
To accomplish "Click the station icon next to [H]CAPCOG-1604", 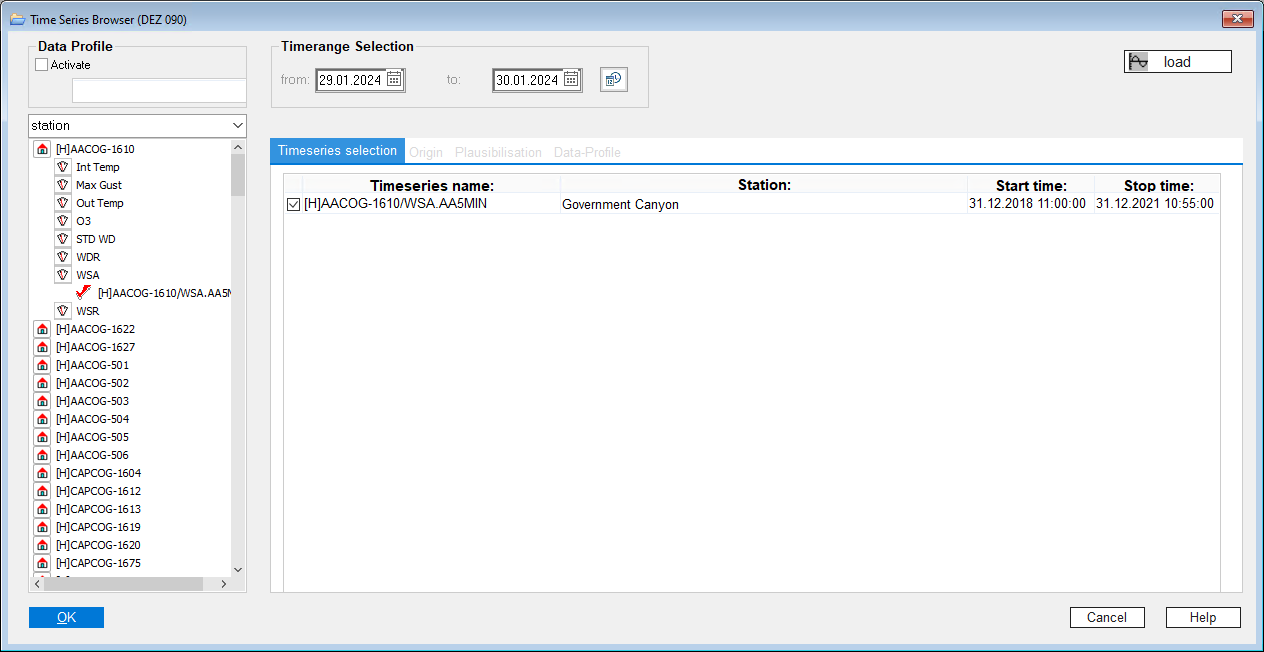I will [42, 473].
